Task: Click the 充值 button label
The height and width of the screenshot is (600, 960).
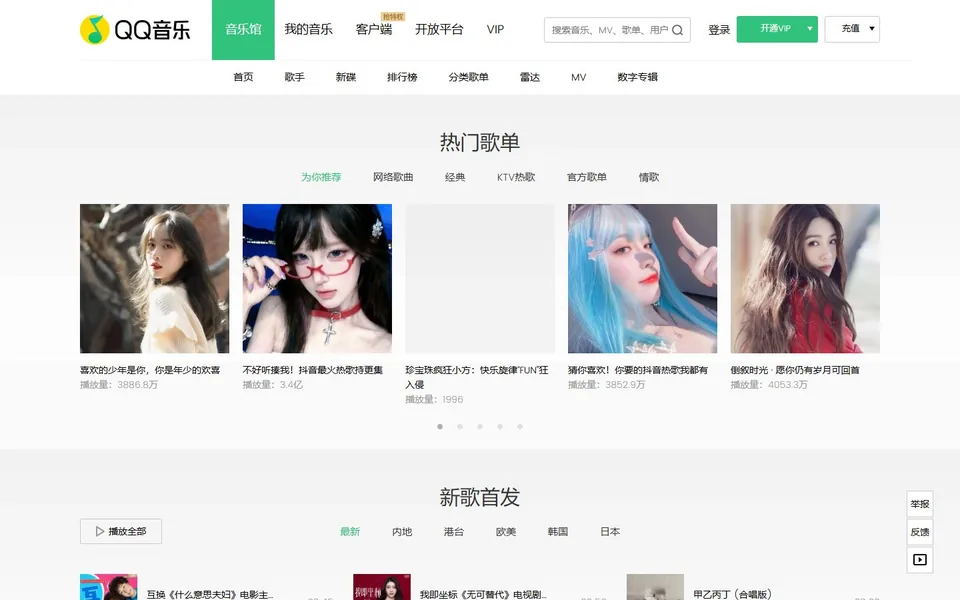Action: [x=850, y=29]
